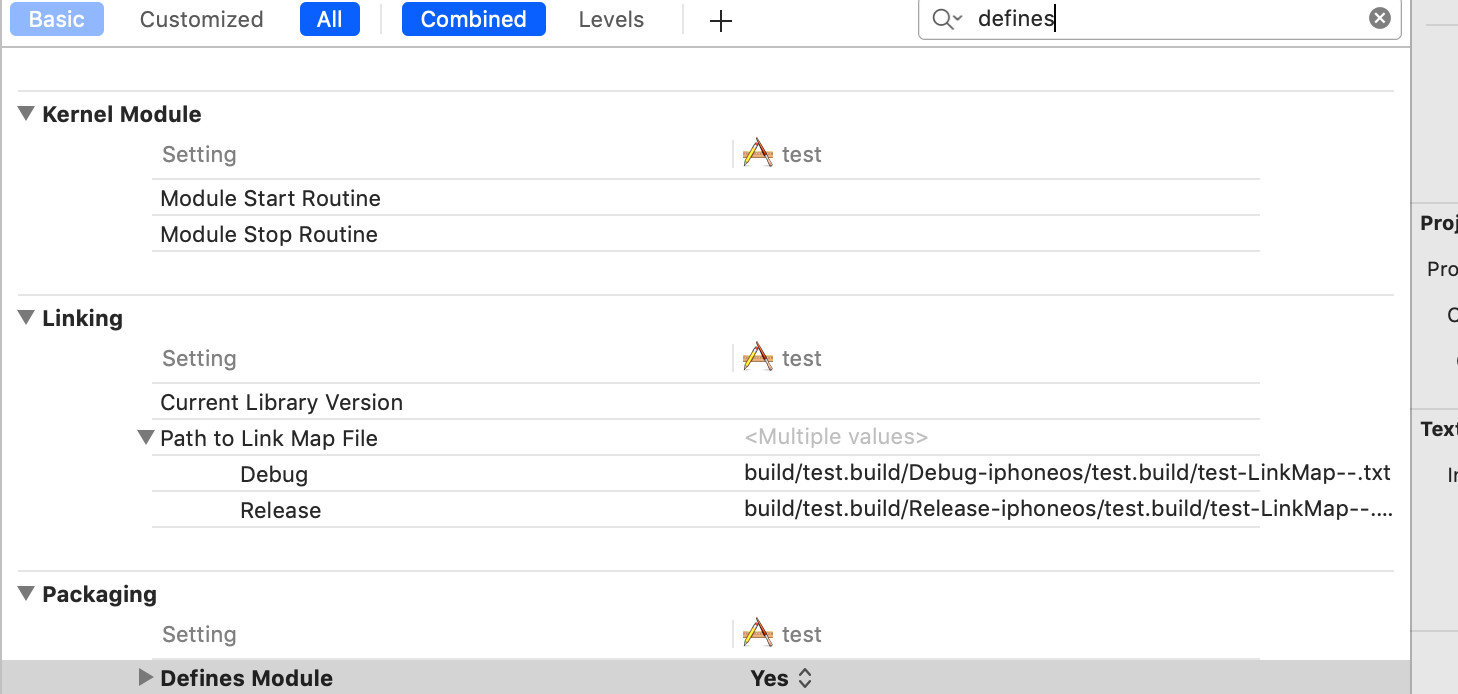Collapse the Kernel Module section
1458x694 pixels.
pyautogui.click(x=27, y=114)
